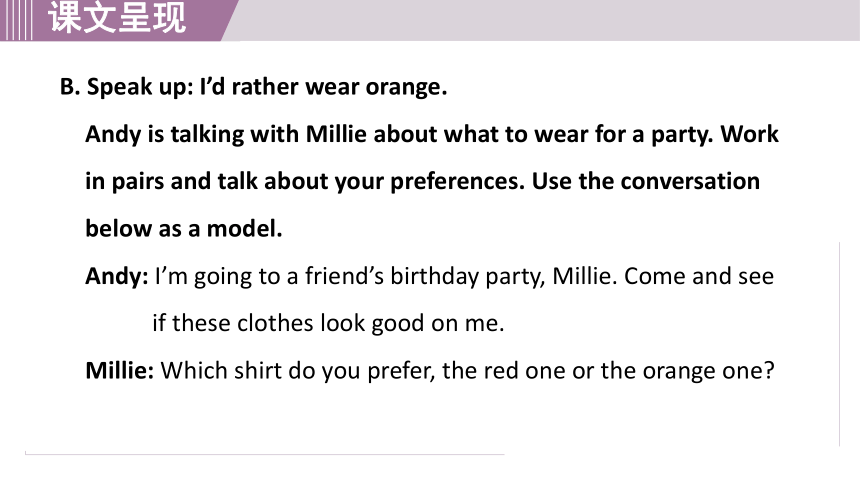
Task: Click 'the orange one?' in Millie's line
Action: pyautogui.click(x=687, y=370)
